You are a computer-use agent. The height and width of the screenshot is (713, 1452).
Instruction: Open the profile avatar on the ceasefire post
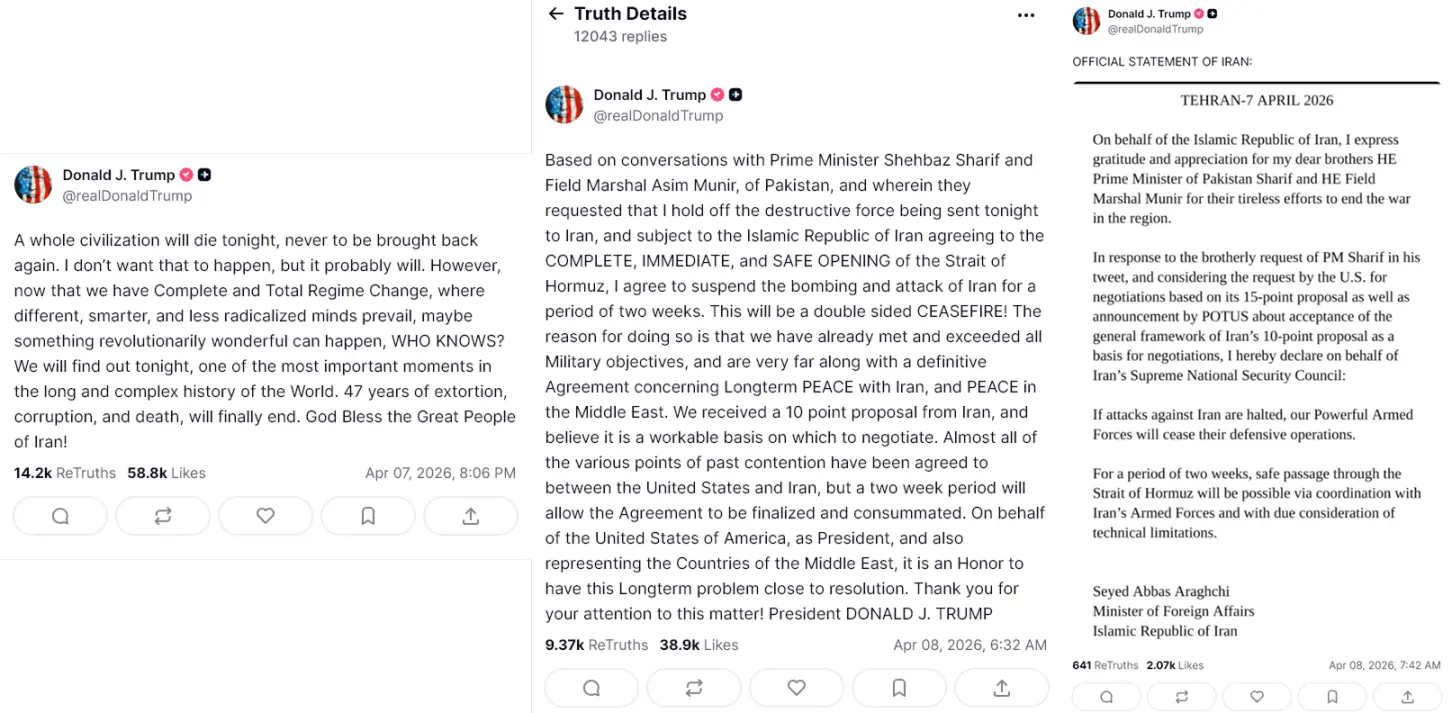(x=564, y=105)
